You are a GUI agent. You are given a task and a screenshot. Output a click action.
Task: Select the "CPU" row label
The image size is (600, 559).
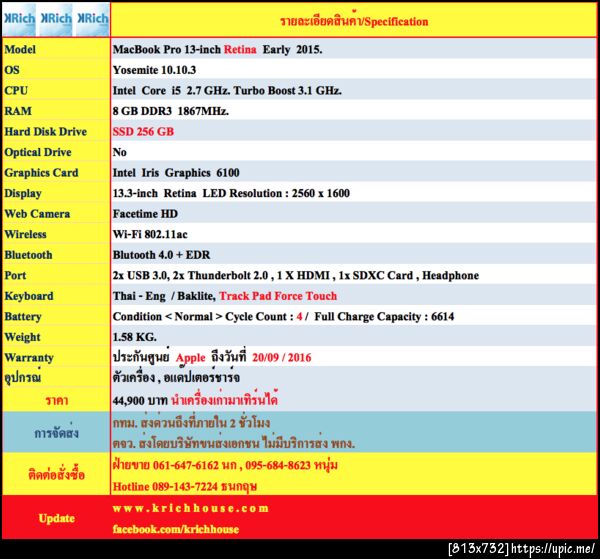pyautogui.click(x=16, y=91)
